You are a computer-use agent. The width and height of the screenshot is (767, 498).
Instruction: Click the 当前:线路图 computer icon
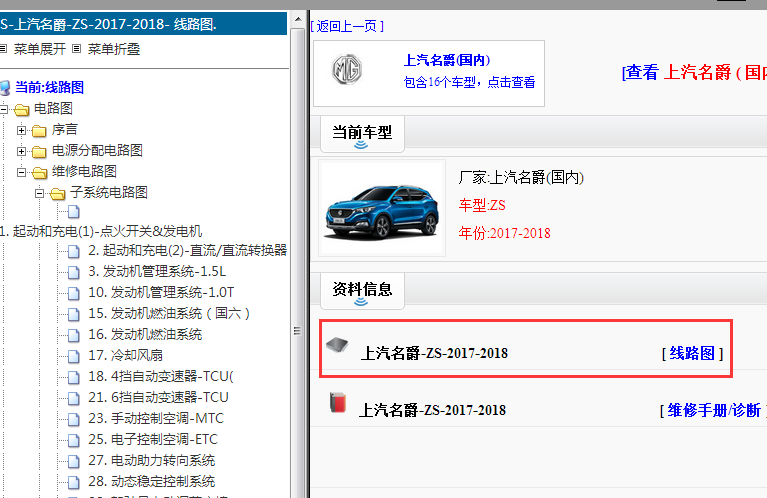5,88
